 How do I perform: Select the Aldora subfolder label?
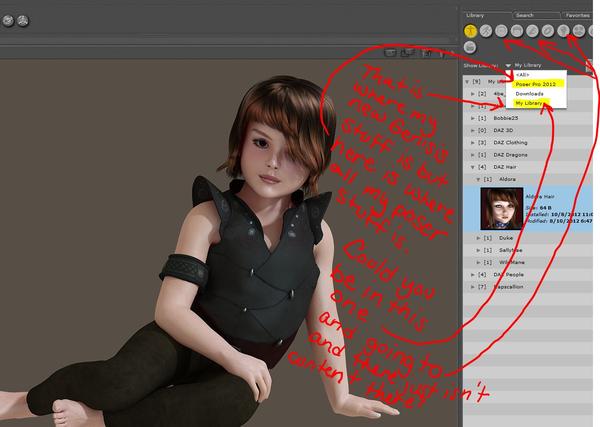click(507, 179)
